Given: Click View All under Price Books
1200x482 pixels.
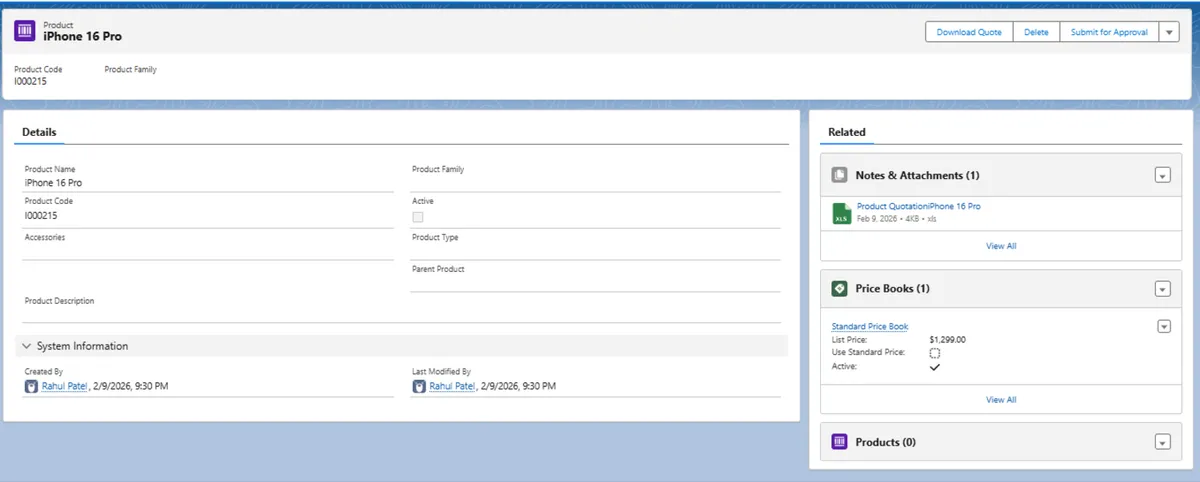Looking at the screenshot, I should pos(1001,400).
